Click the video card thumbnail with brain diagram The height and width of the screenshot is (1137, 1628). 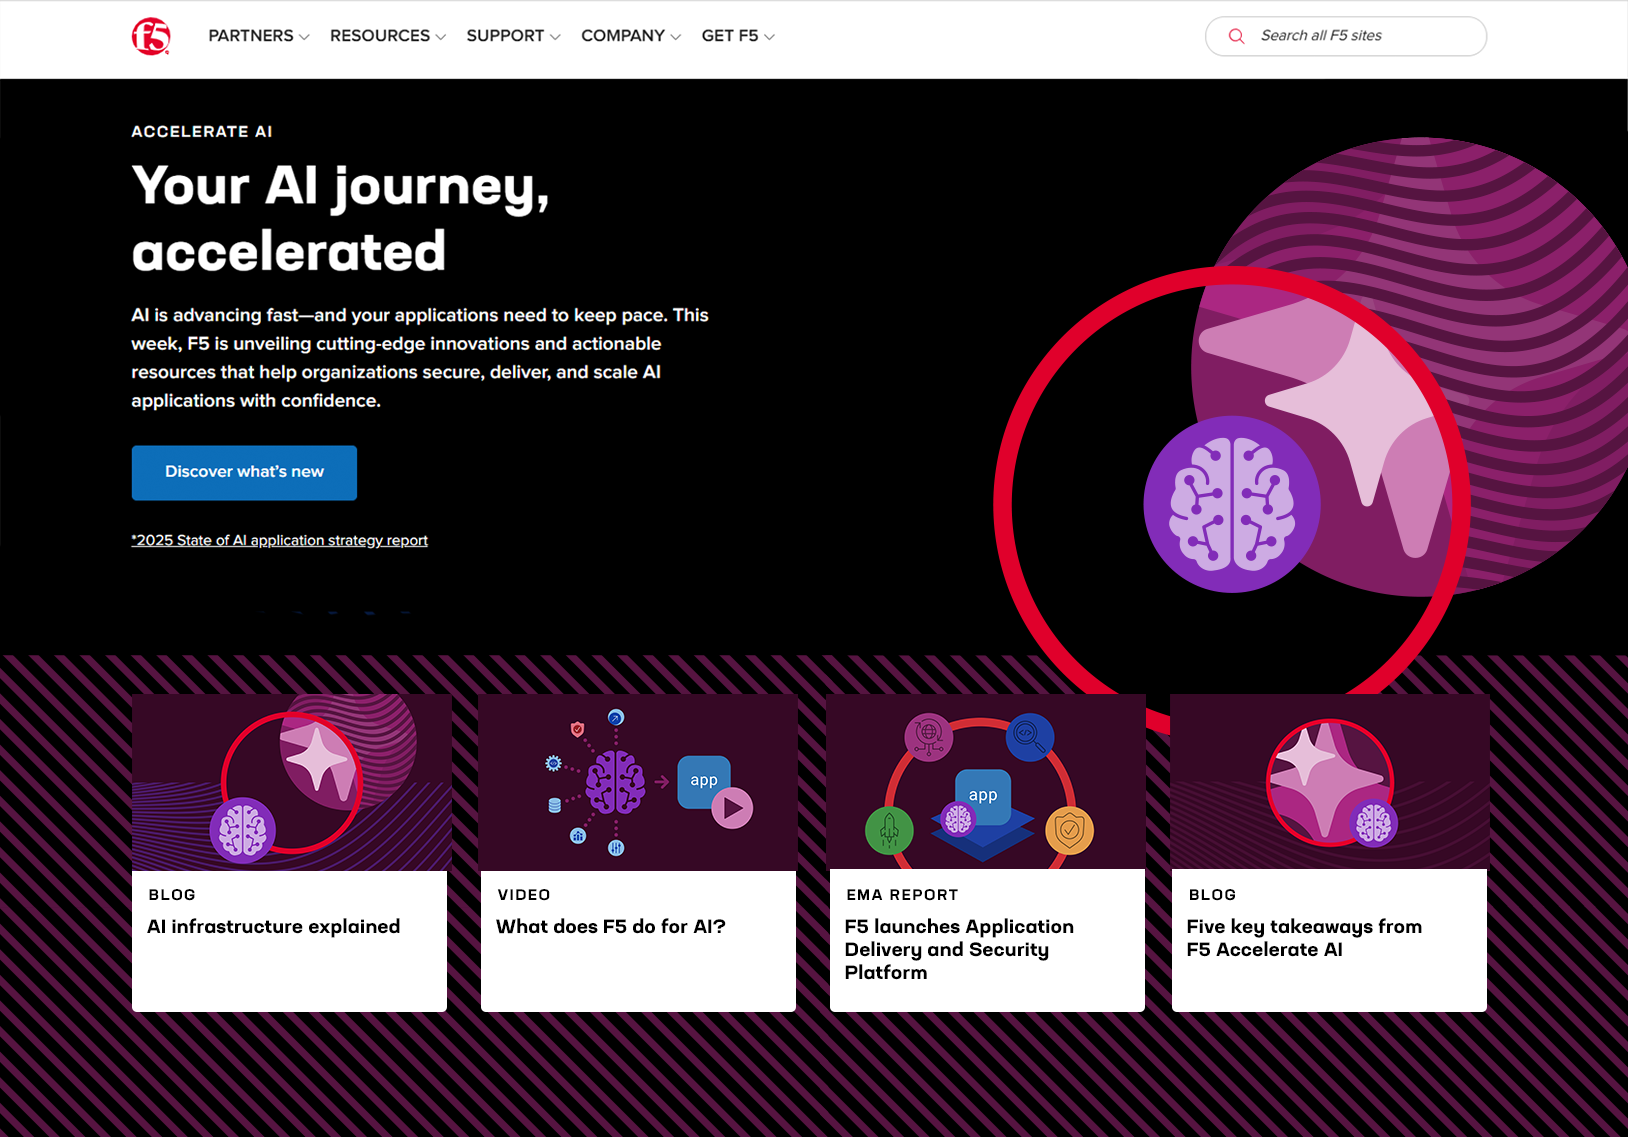click(x=638, y=782)
